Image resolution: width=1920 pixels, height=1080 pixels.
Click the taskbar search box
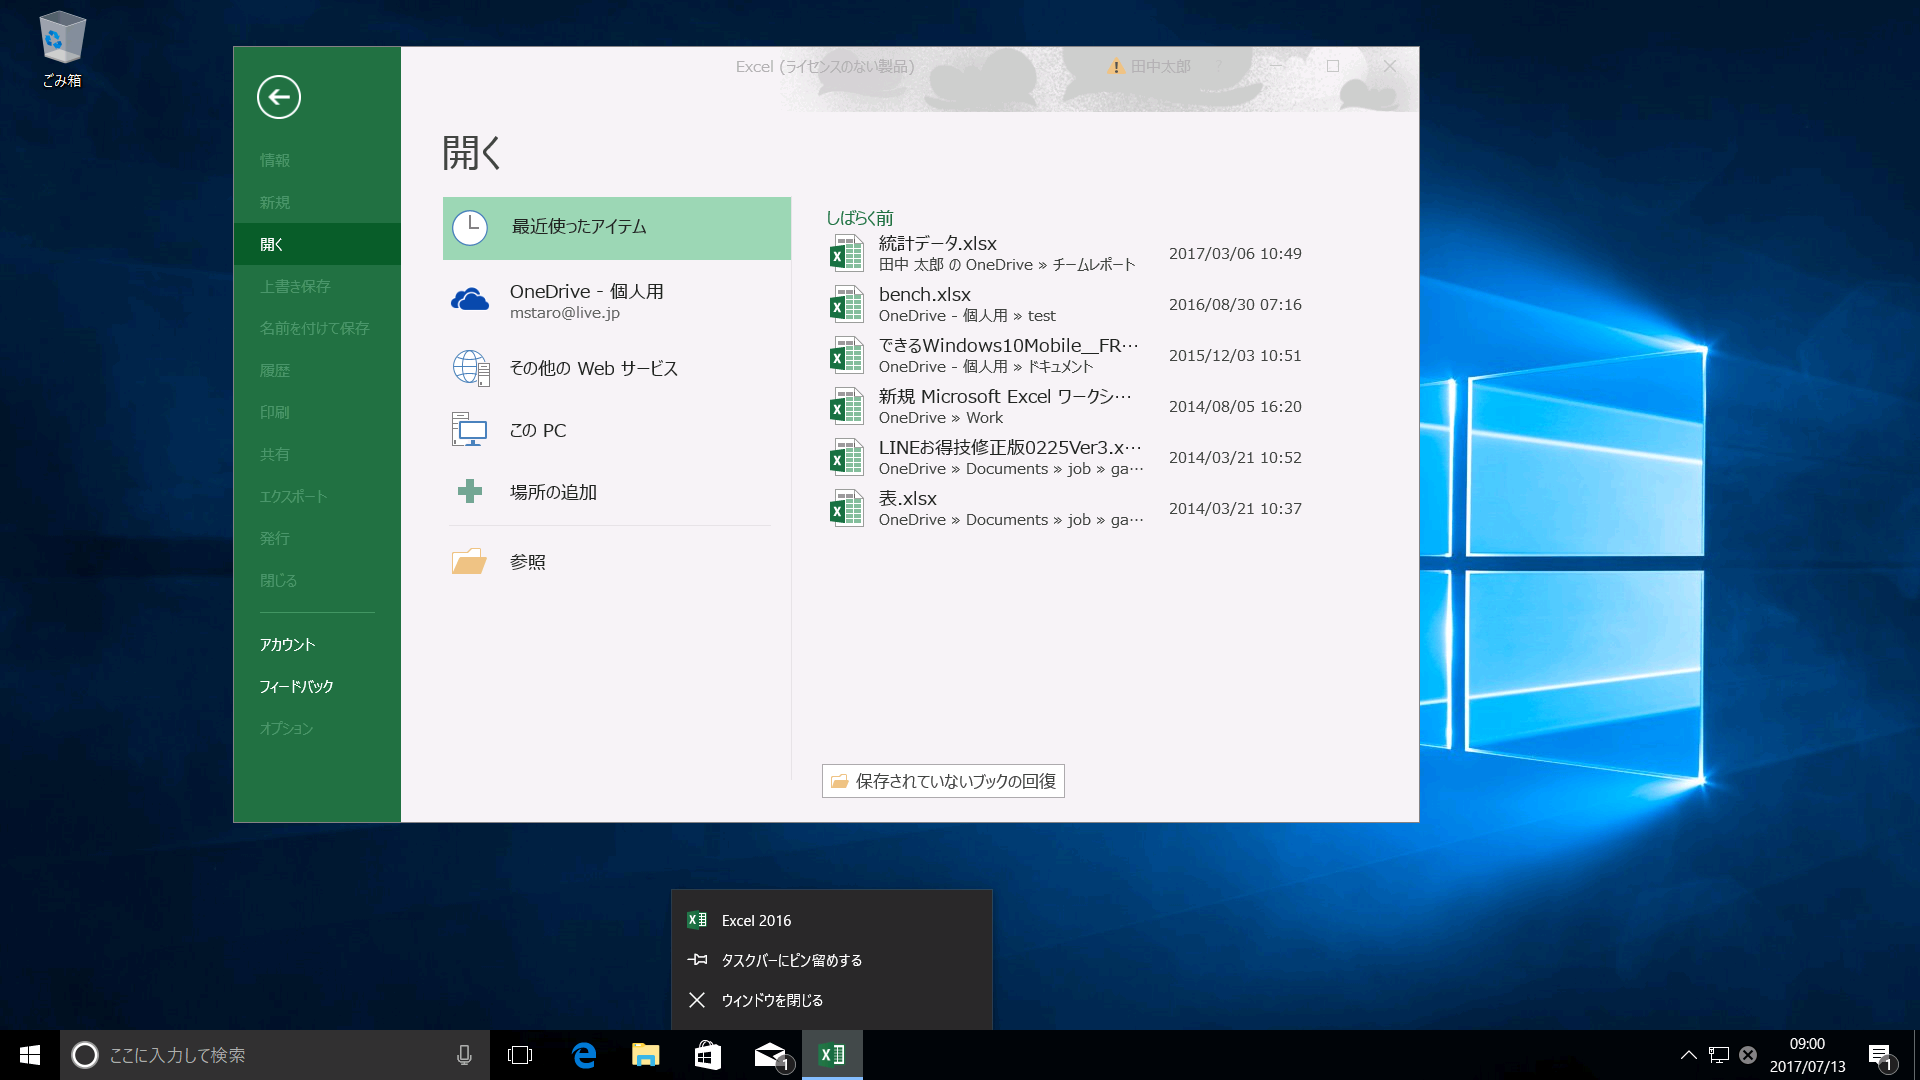pyautogui.click(x=275, y=1055)
